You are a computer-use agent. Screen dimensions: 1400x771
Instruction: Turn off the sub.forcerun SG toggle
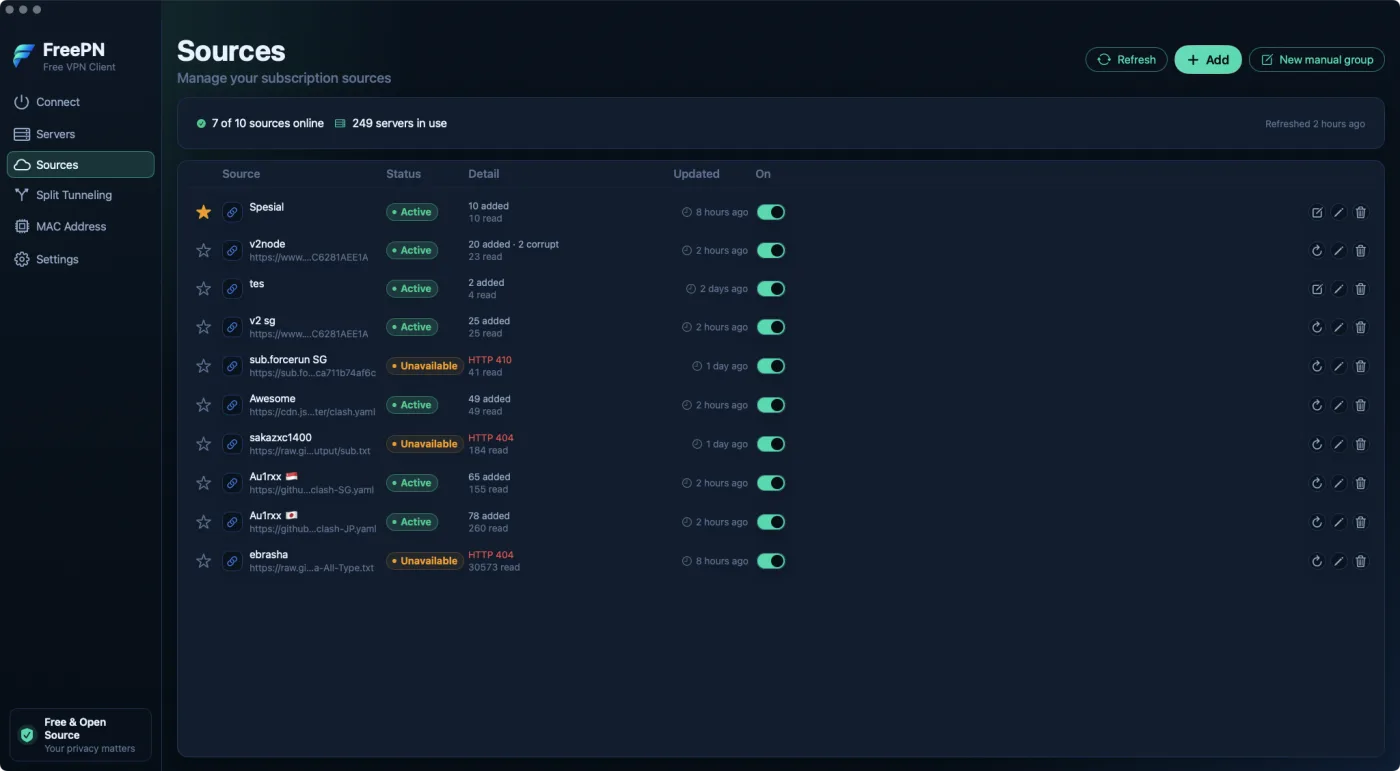[x=771, y=366]
